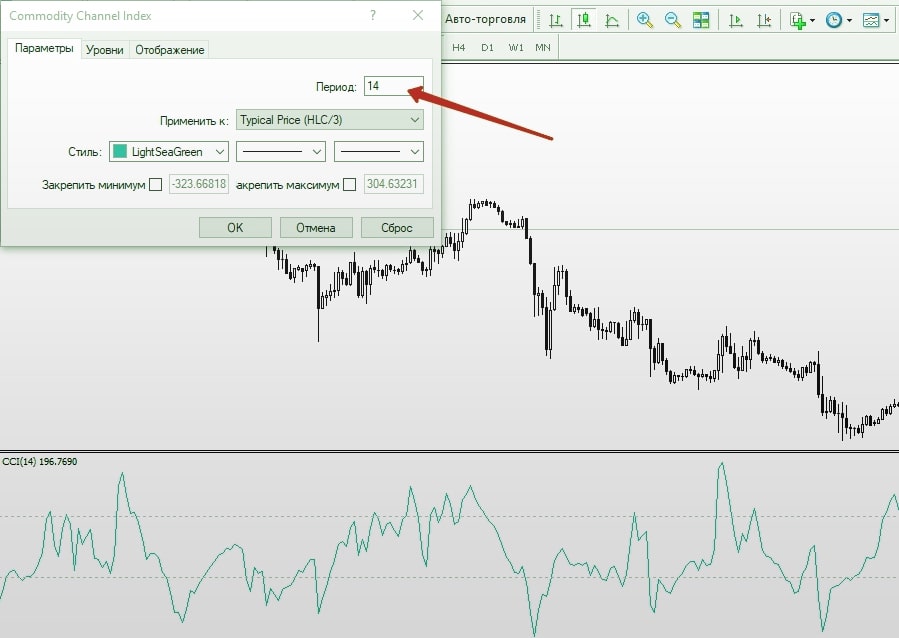Viewport: 899px width, 638px height.
Task: Open the Уровни tab
Action: pos(105,50)
